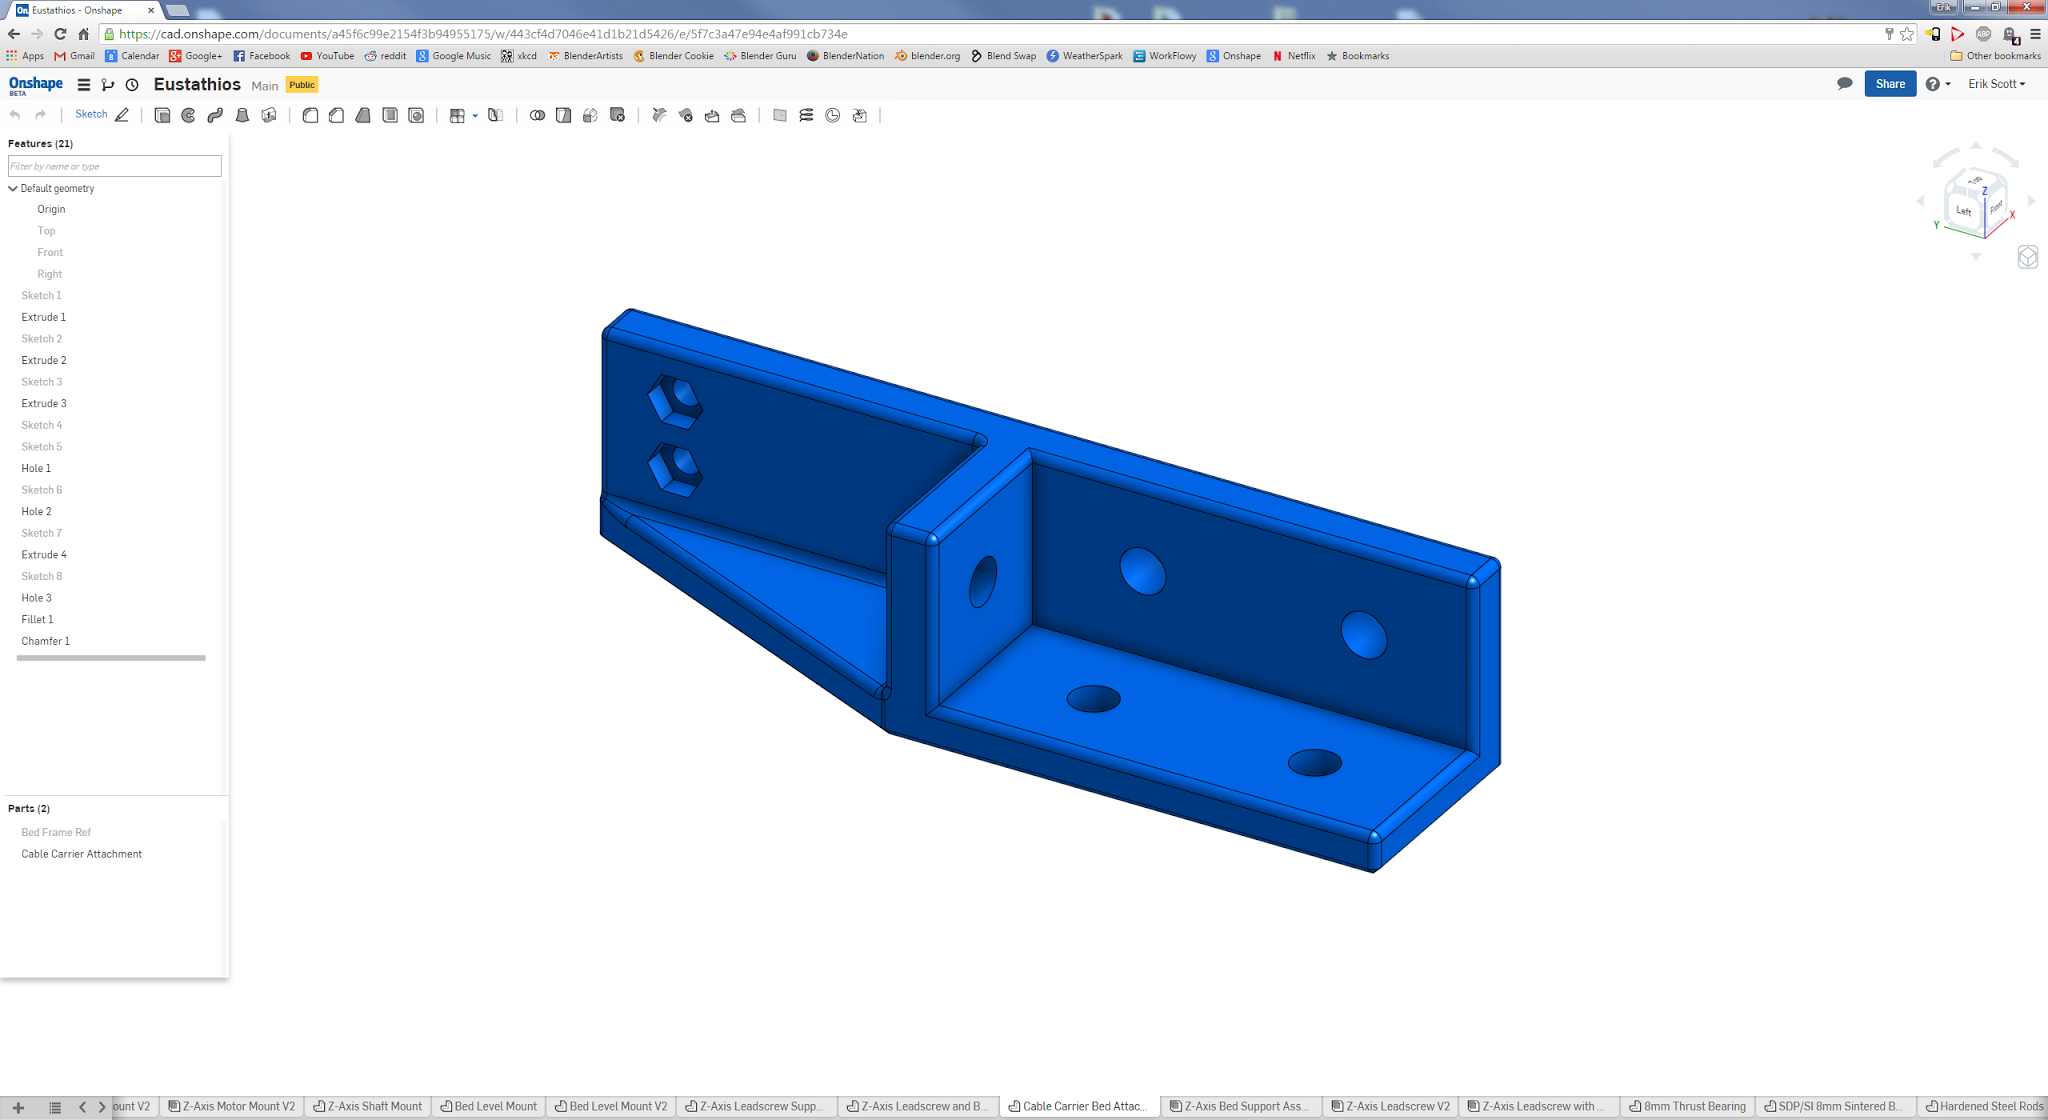
Task: Select the Boolean tool
Action: (537, 115)
